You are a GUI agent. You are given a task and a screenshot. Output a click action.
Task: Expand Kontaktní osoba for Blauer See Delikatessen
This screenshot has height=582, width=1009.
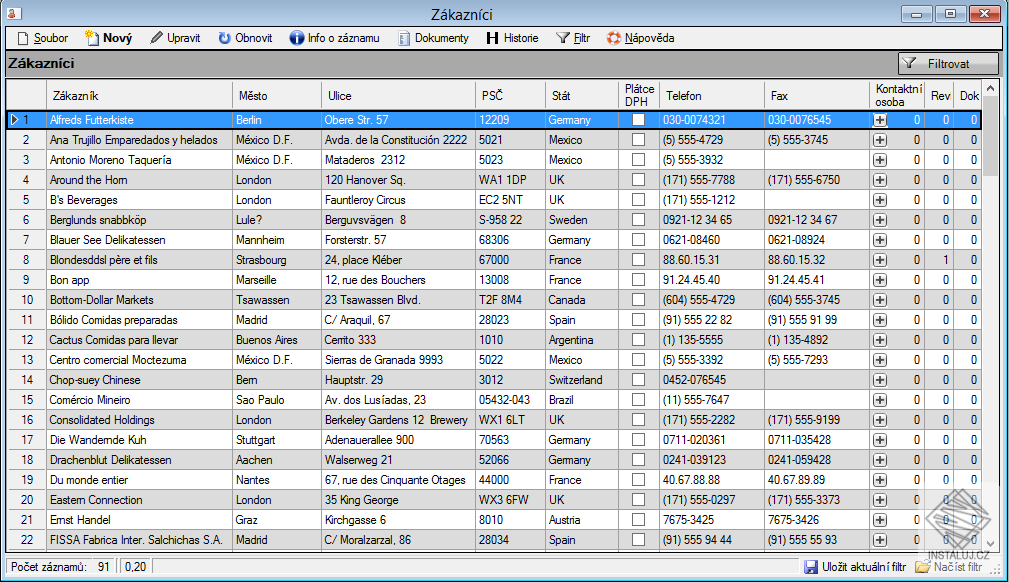(880, 240)
